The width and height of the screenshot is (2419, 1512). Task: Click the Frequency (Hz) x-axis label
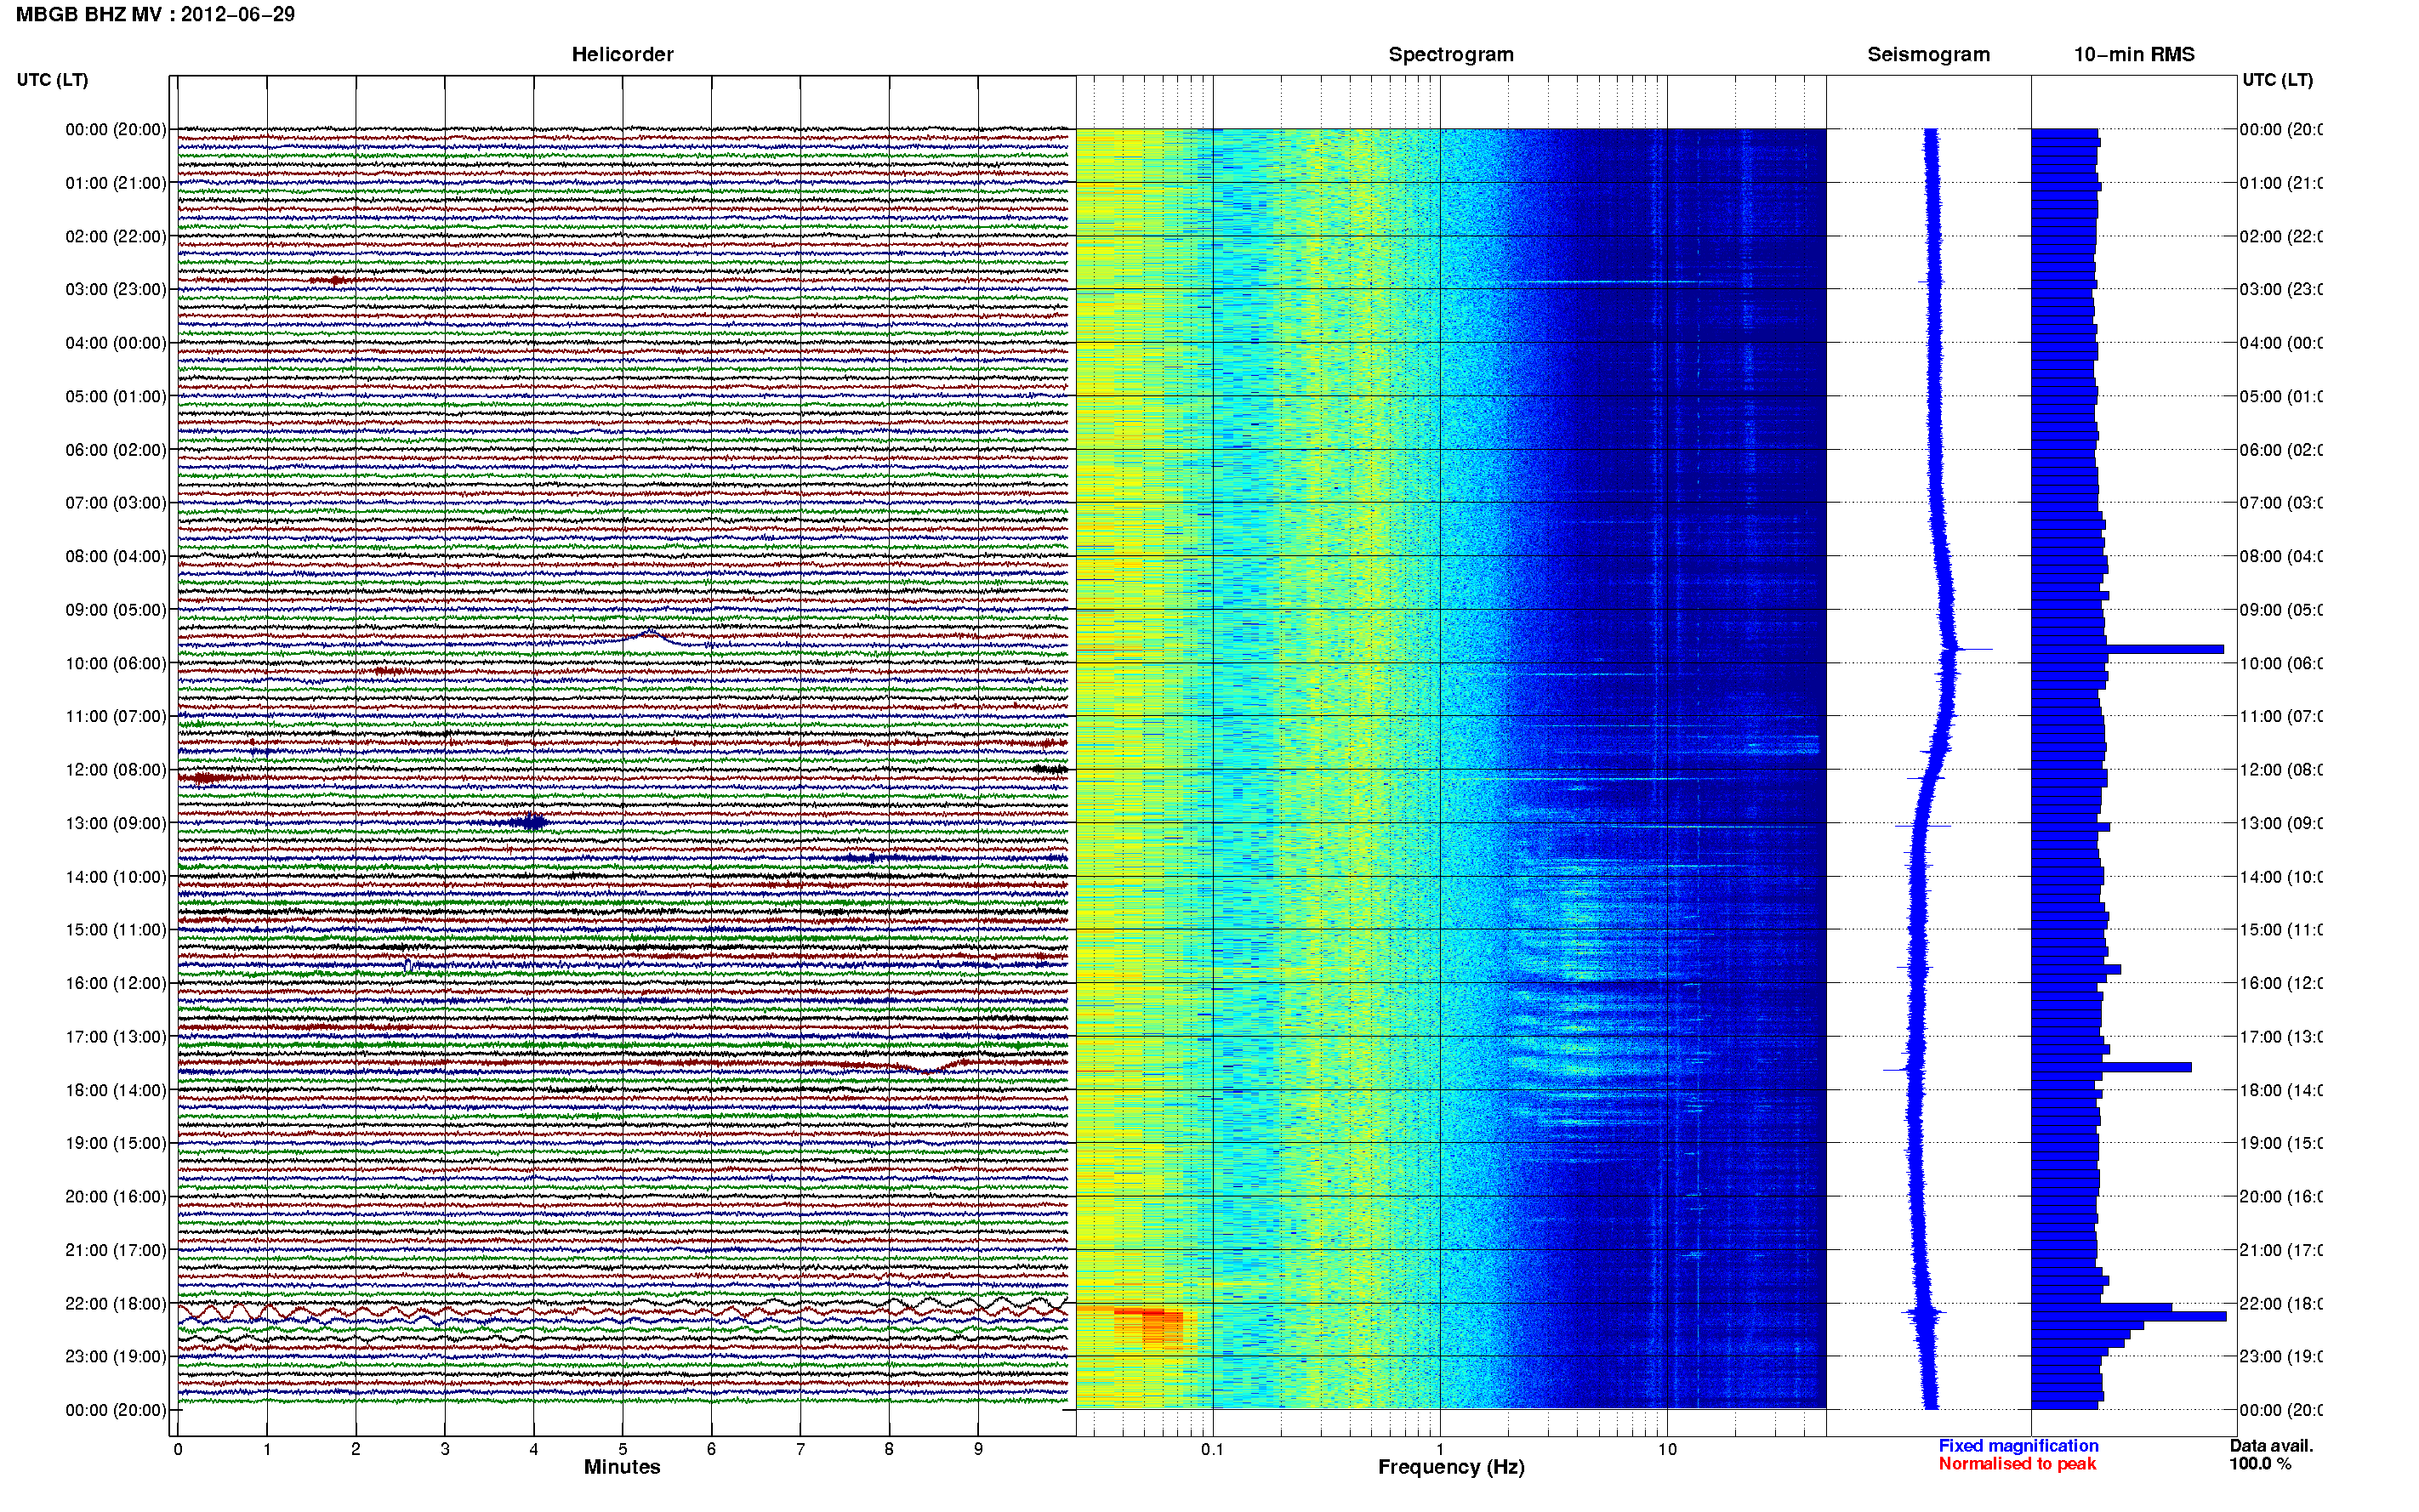(1451, 1467)
